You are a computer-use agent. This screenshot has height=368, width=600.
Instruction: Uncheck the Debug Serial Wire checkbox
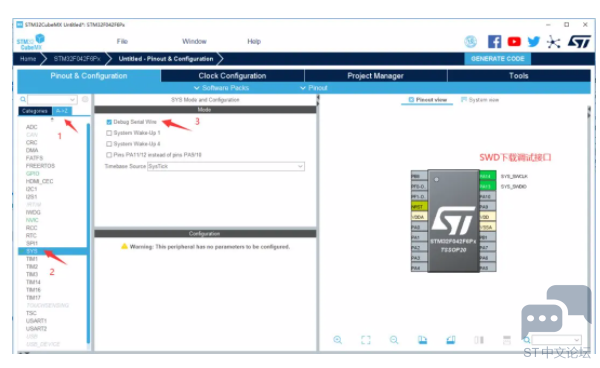coord(109,122)
